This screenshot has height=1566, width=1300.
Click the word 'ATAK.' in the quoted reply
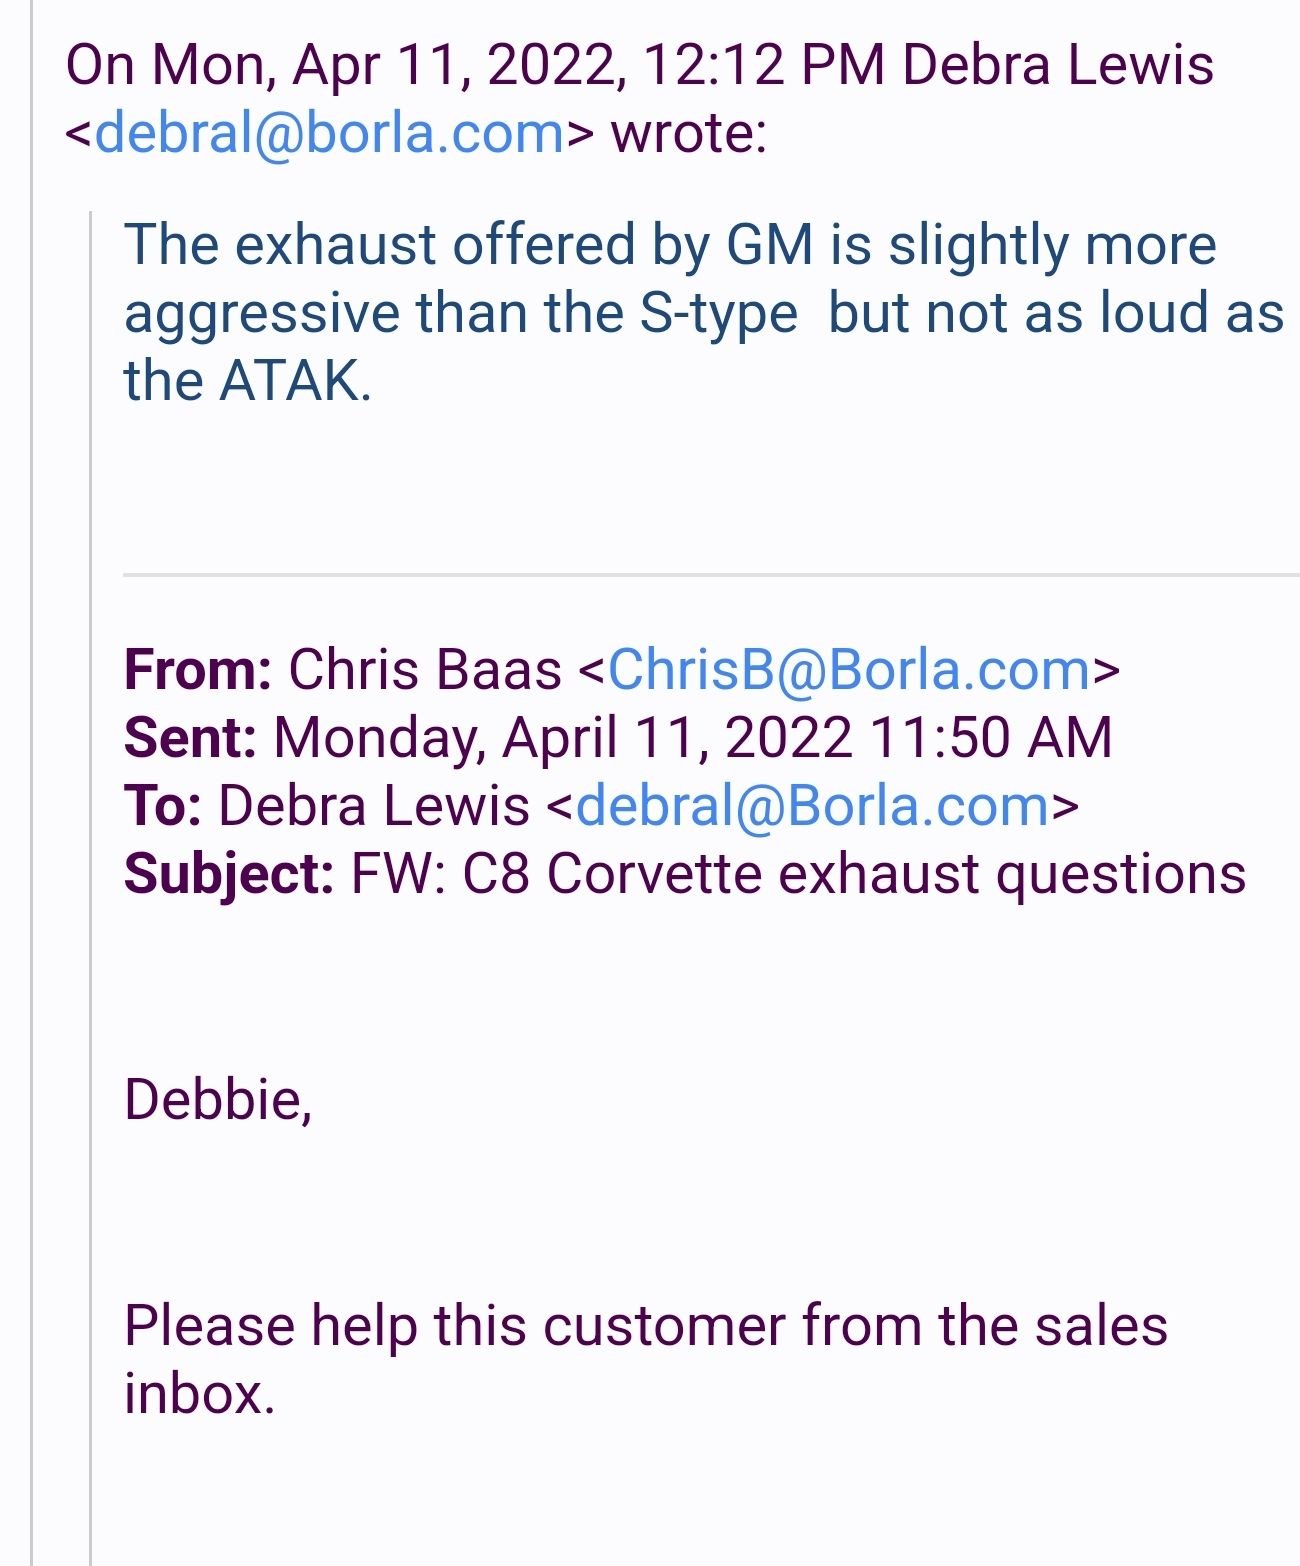(295, 381)
